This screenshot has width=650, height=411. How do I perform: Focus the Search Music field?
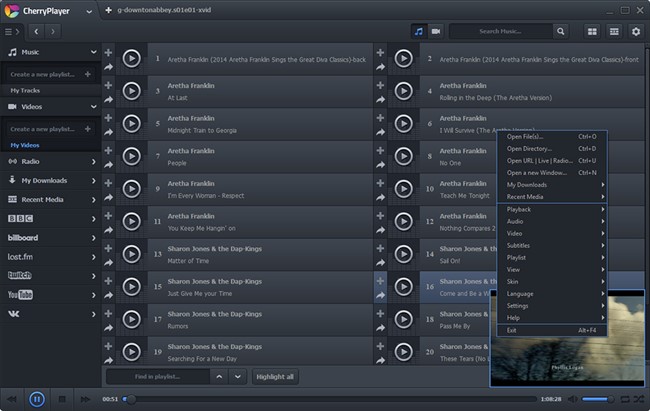pyautogui.click(x=501, y=32)
